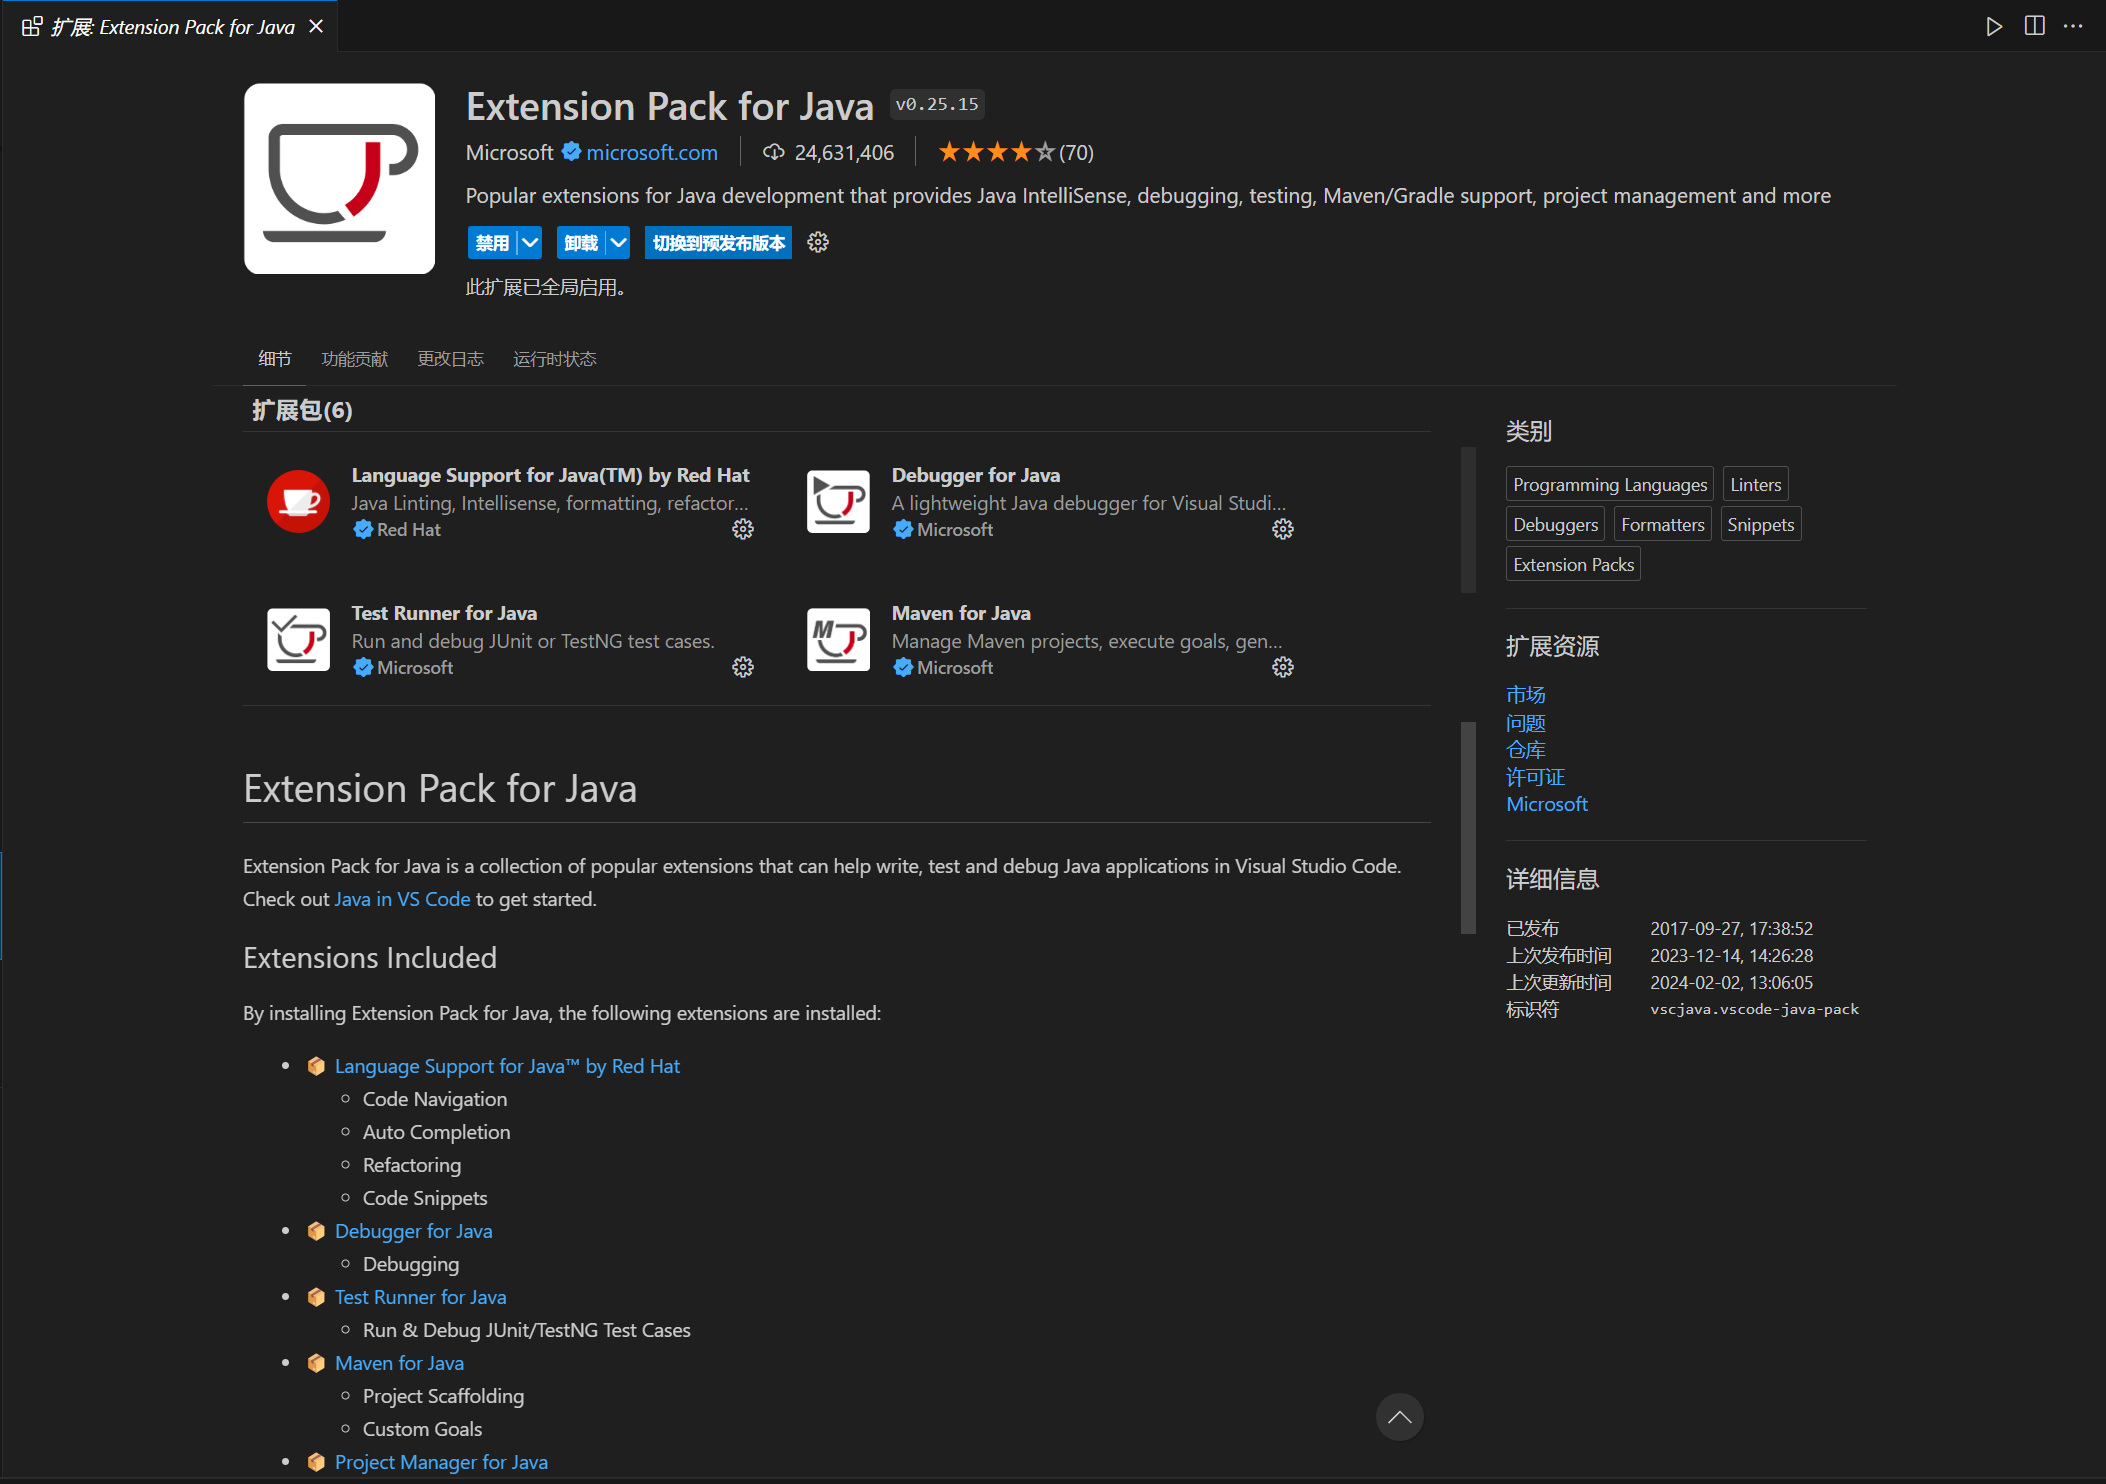2106x1484 pixels.
Task: Open gear menu for Maven for Java
Action: click(x=1283, y=667)
